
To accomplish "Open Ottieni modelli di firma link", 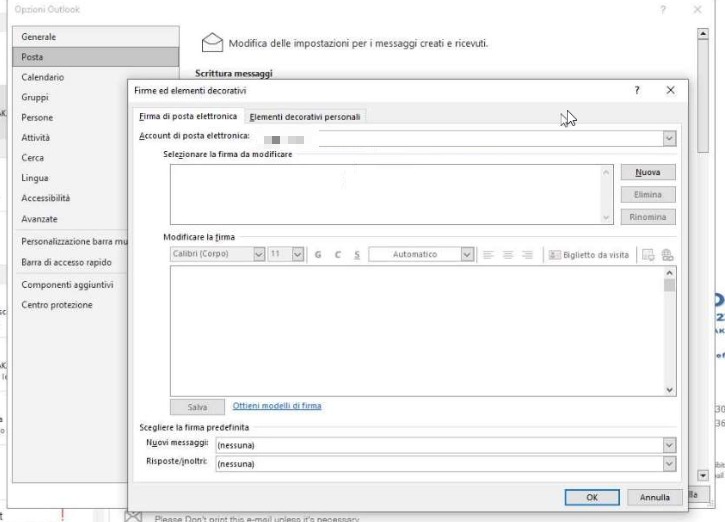I will (x=276, y=405).
